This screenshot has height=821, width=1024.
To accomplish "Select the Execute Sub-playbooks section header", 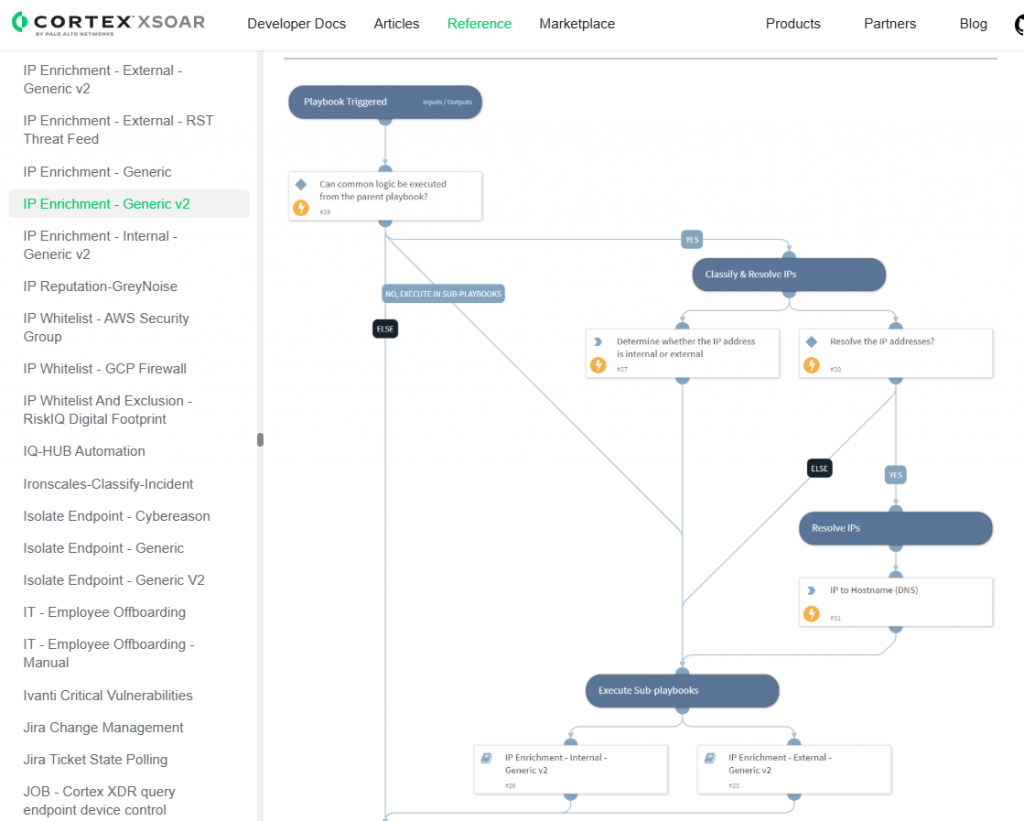I will click(682, 690).
